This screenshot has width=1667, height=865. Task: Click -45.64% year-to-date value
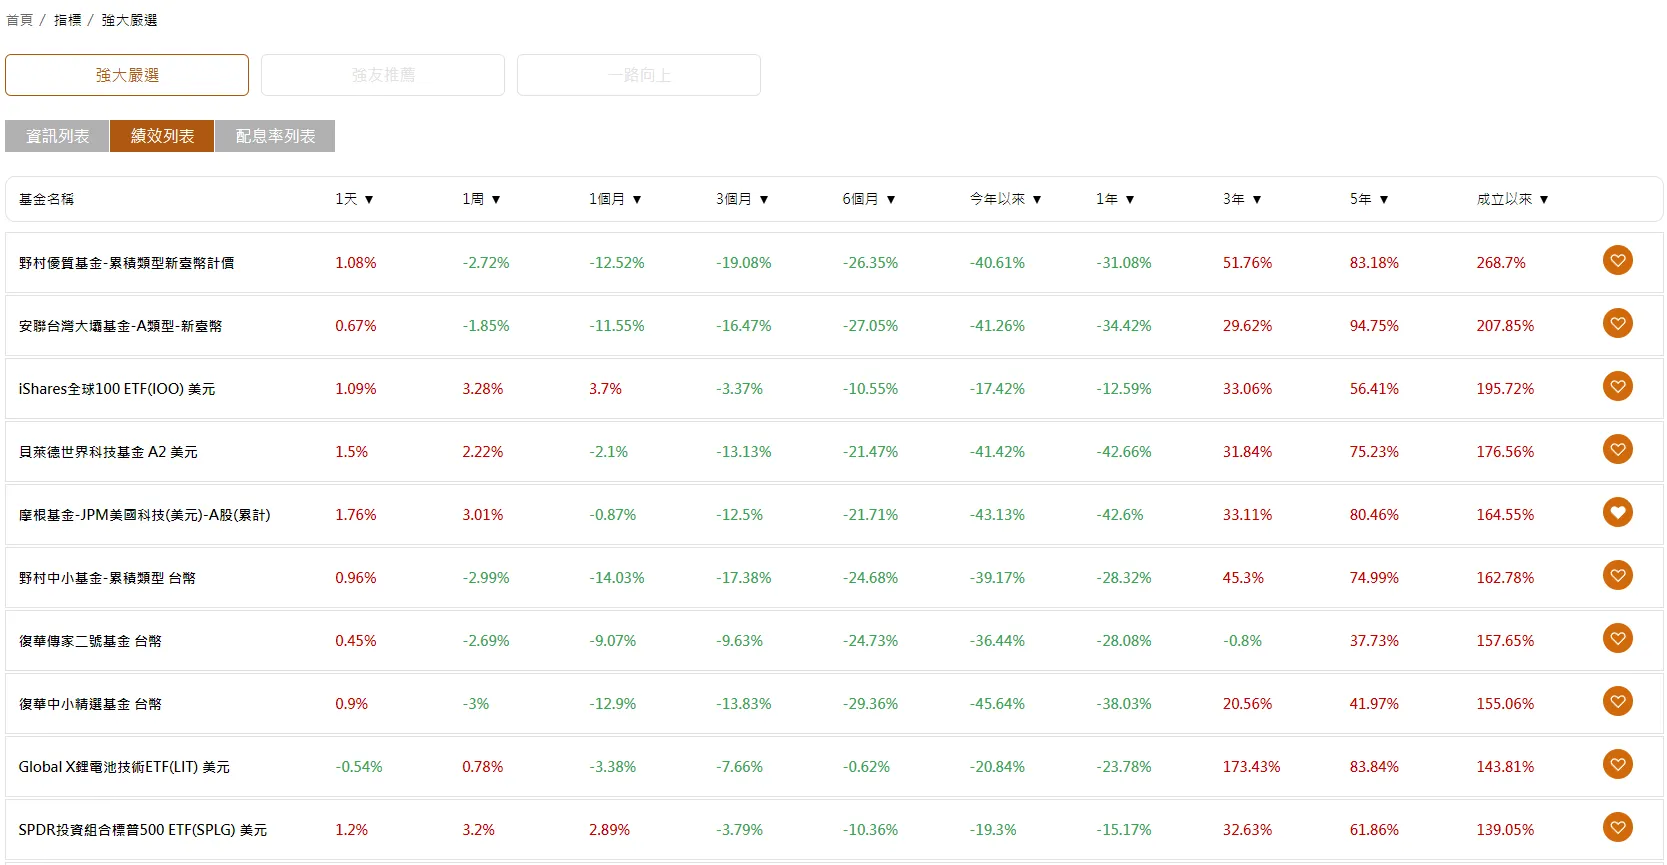(997, 704)
